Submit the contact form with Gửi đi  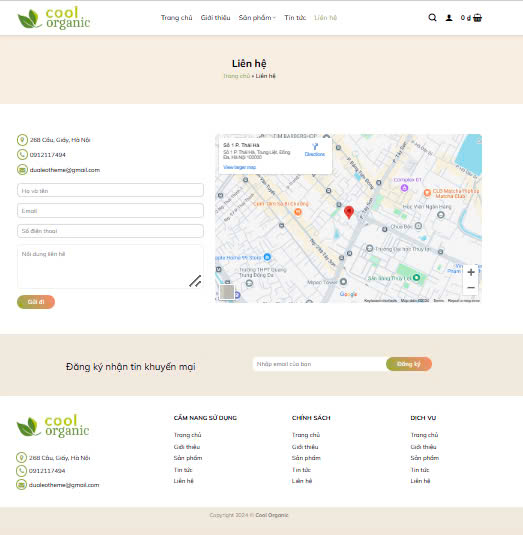[36, 302]
